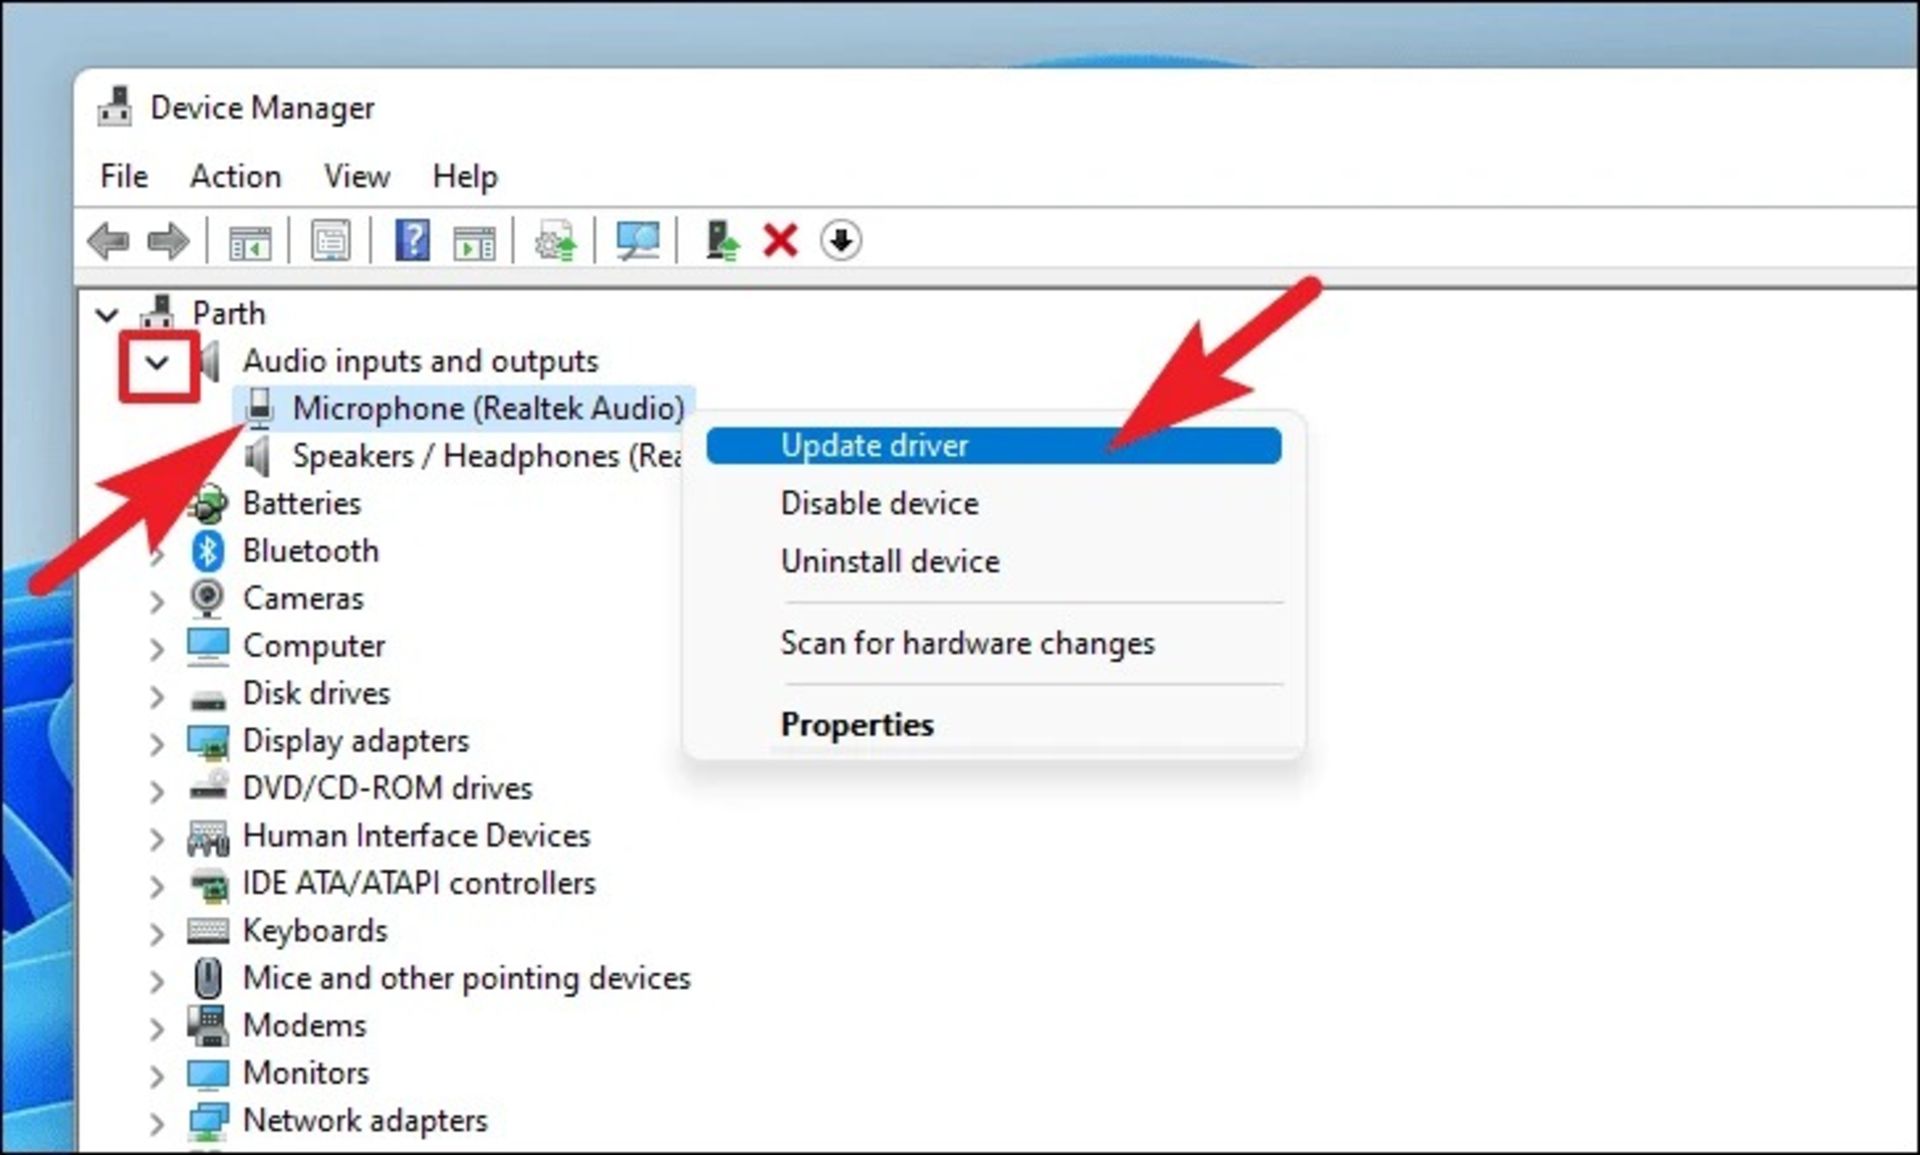
Task: Click the down-arrow circle toolbar icon
Action: click(840, 241)
